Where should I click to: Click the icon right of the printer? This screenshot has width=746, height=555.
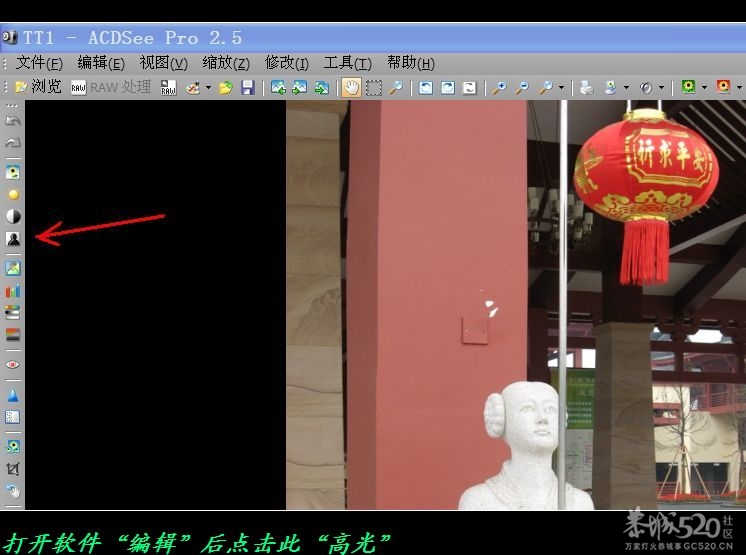tap(610, 88)
